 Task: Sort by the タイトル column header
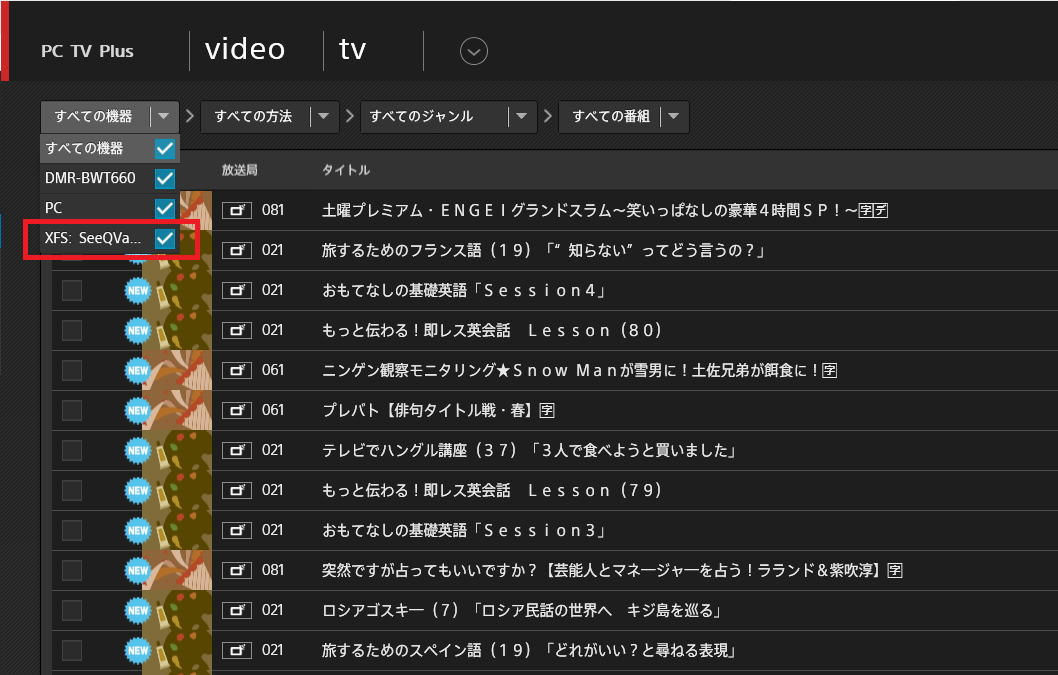click(x=346, y=170)
